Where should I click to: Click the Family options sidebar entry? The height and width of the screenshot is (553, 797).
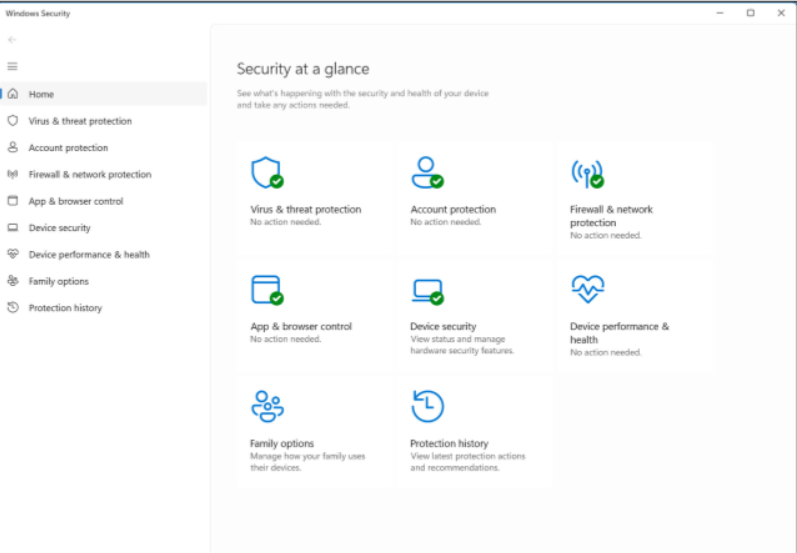[58, 282]
